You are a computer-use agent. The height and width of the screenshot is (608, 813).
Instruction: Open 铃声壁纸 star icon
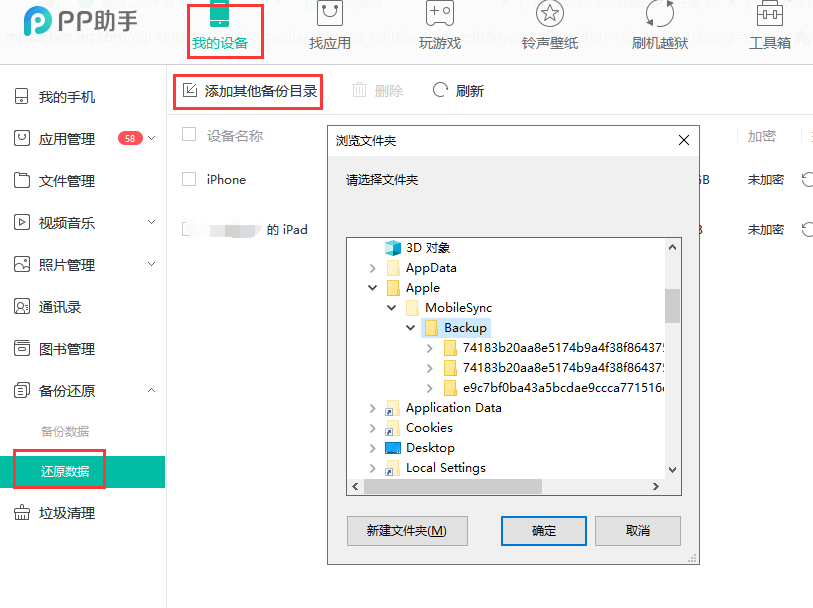(549, 14)
